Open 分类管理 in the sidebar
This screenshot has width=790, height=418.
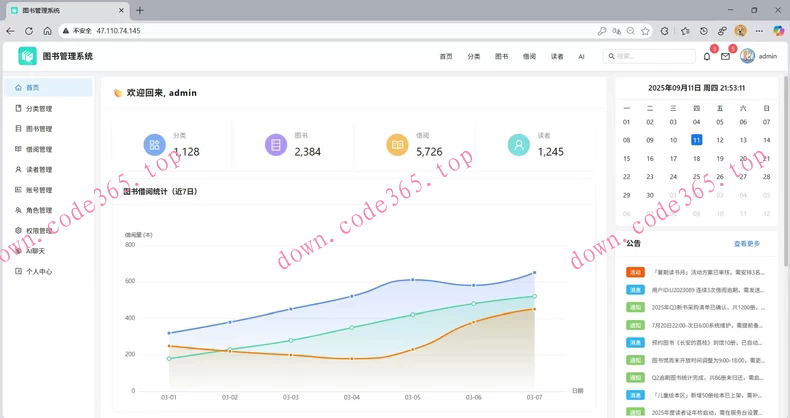pyautogui.click(x=40, y=108)
